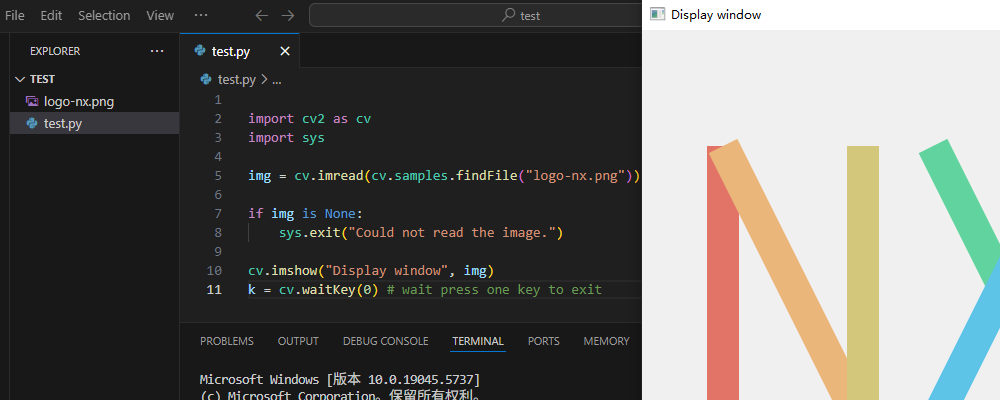Open Explorer panel more actions ellipsis
The width and height of the screenshot is (1000, 400).
point(157,51)
